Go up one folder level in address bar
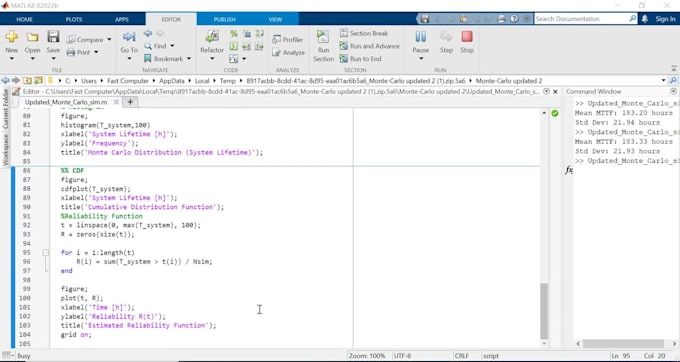The width and height of the screenshot is (680, 362). pyautogui.click(x=27, y=81)
